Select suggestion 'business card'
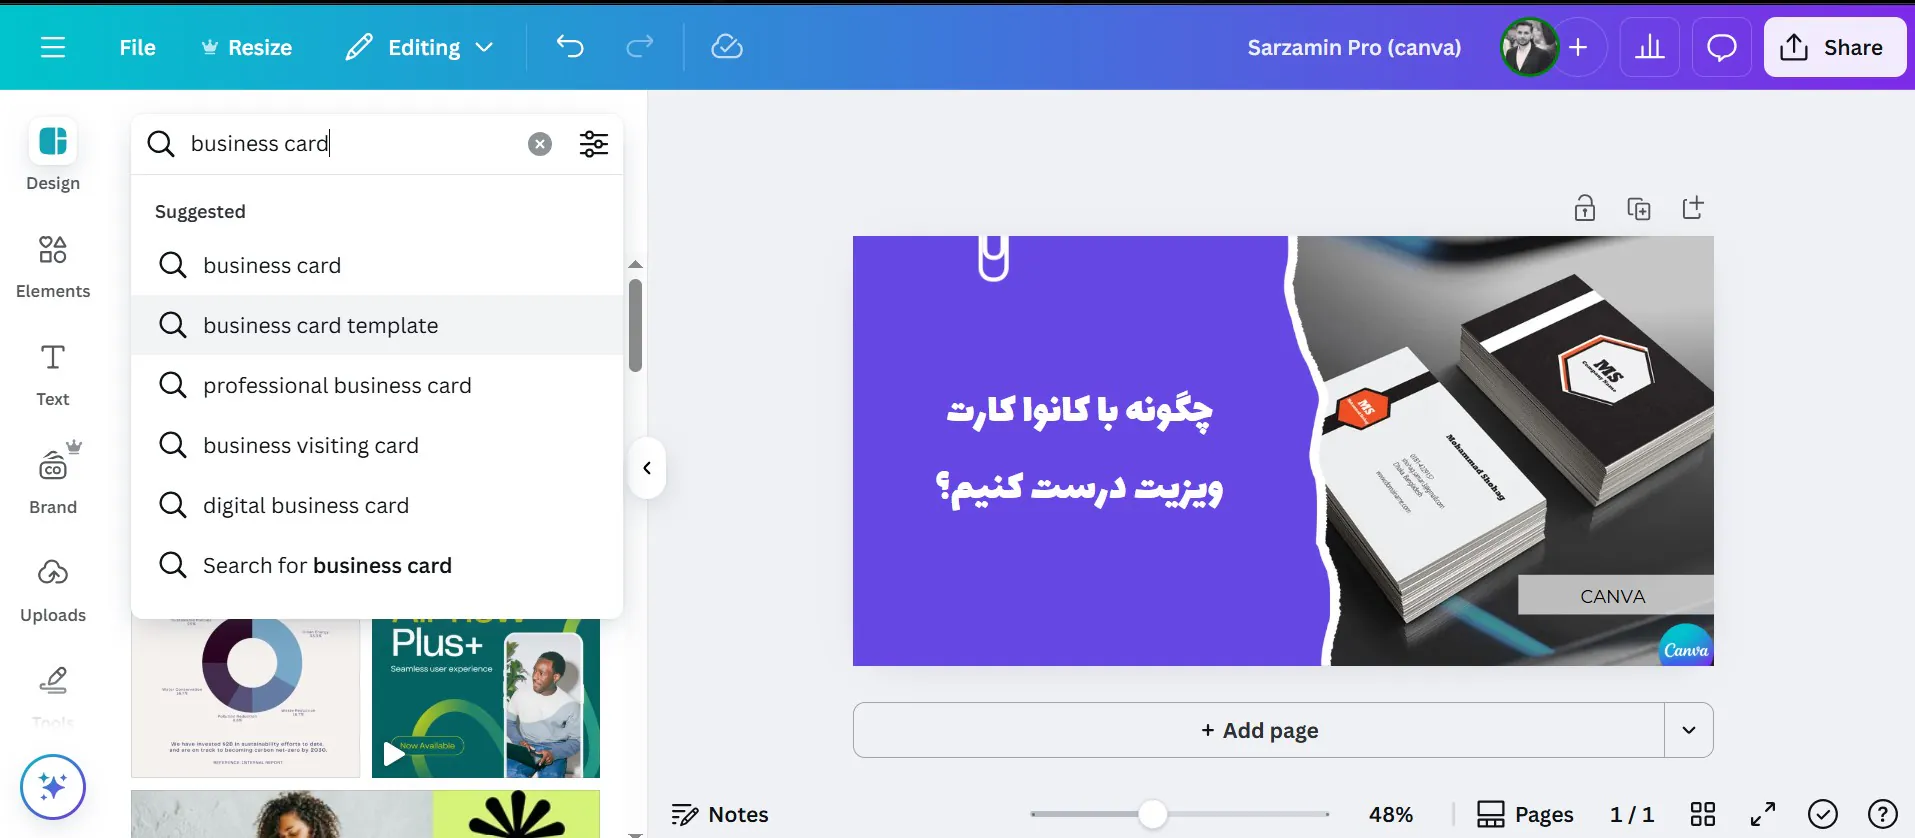1915x838 pixels. click(377, 265)
